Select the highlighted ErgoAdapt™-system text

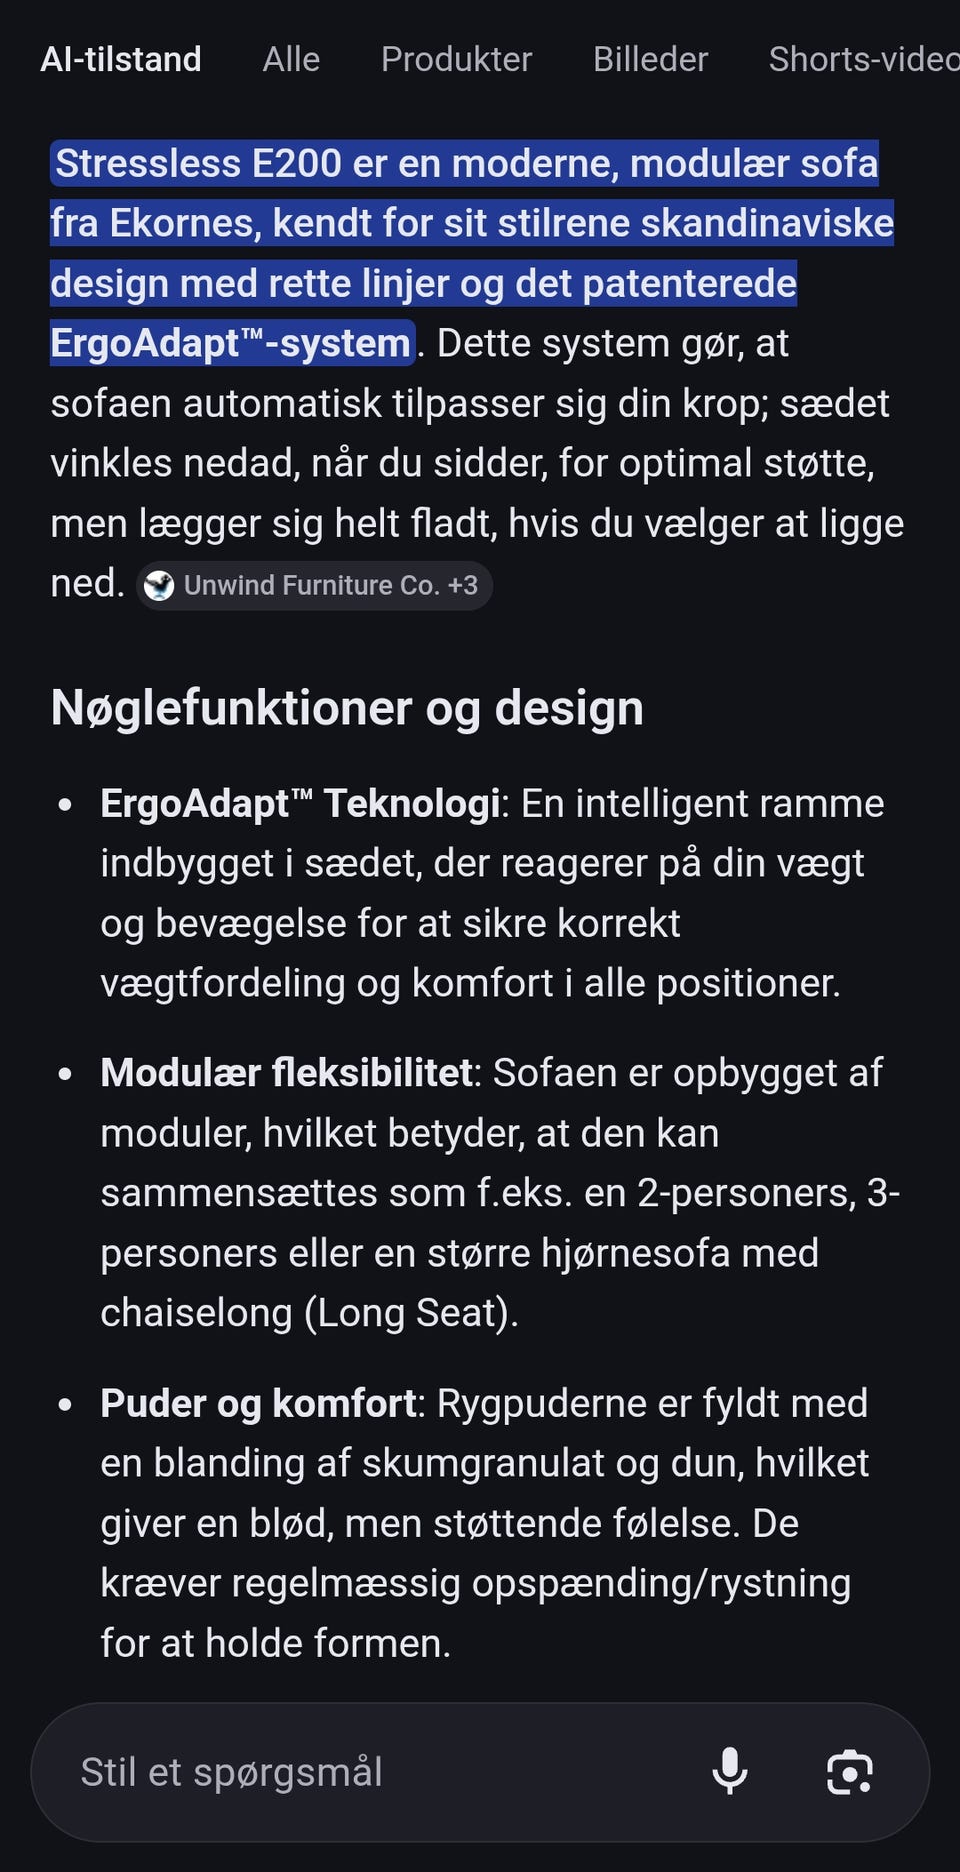click(232, 343)
